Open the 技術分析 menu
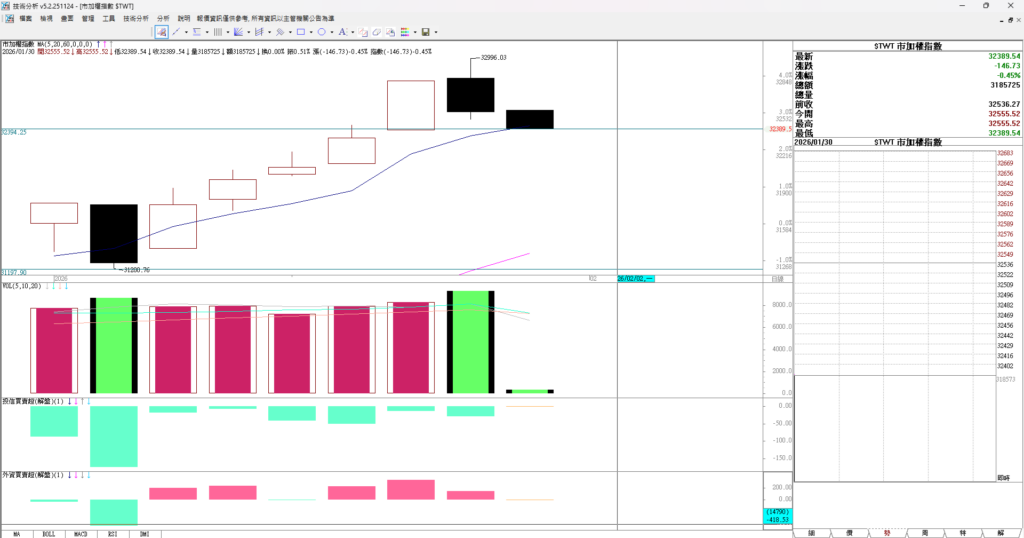This screenshot has height=538, width=1024. [x=135, y=18]
